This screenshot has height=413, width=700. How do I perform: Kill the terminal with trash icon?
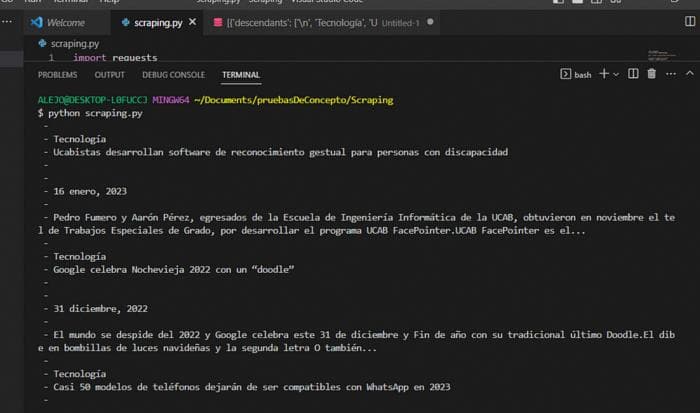(x=652, y=74)
